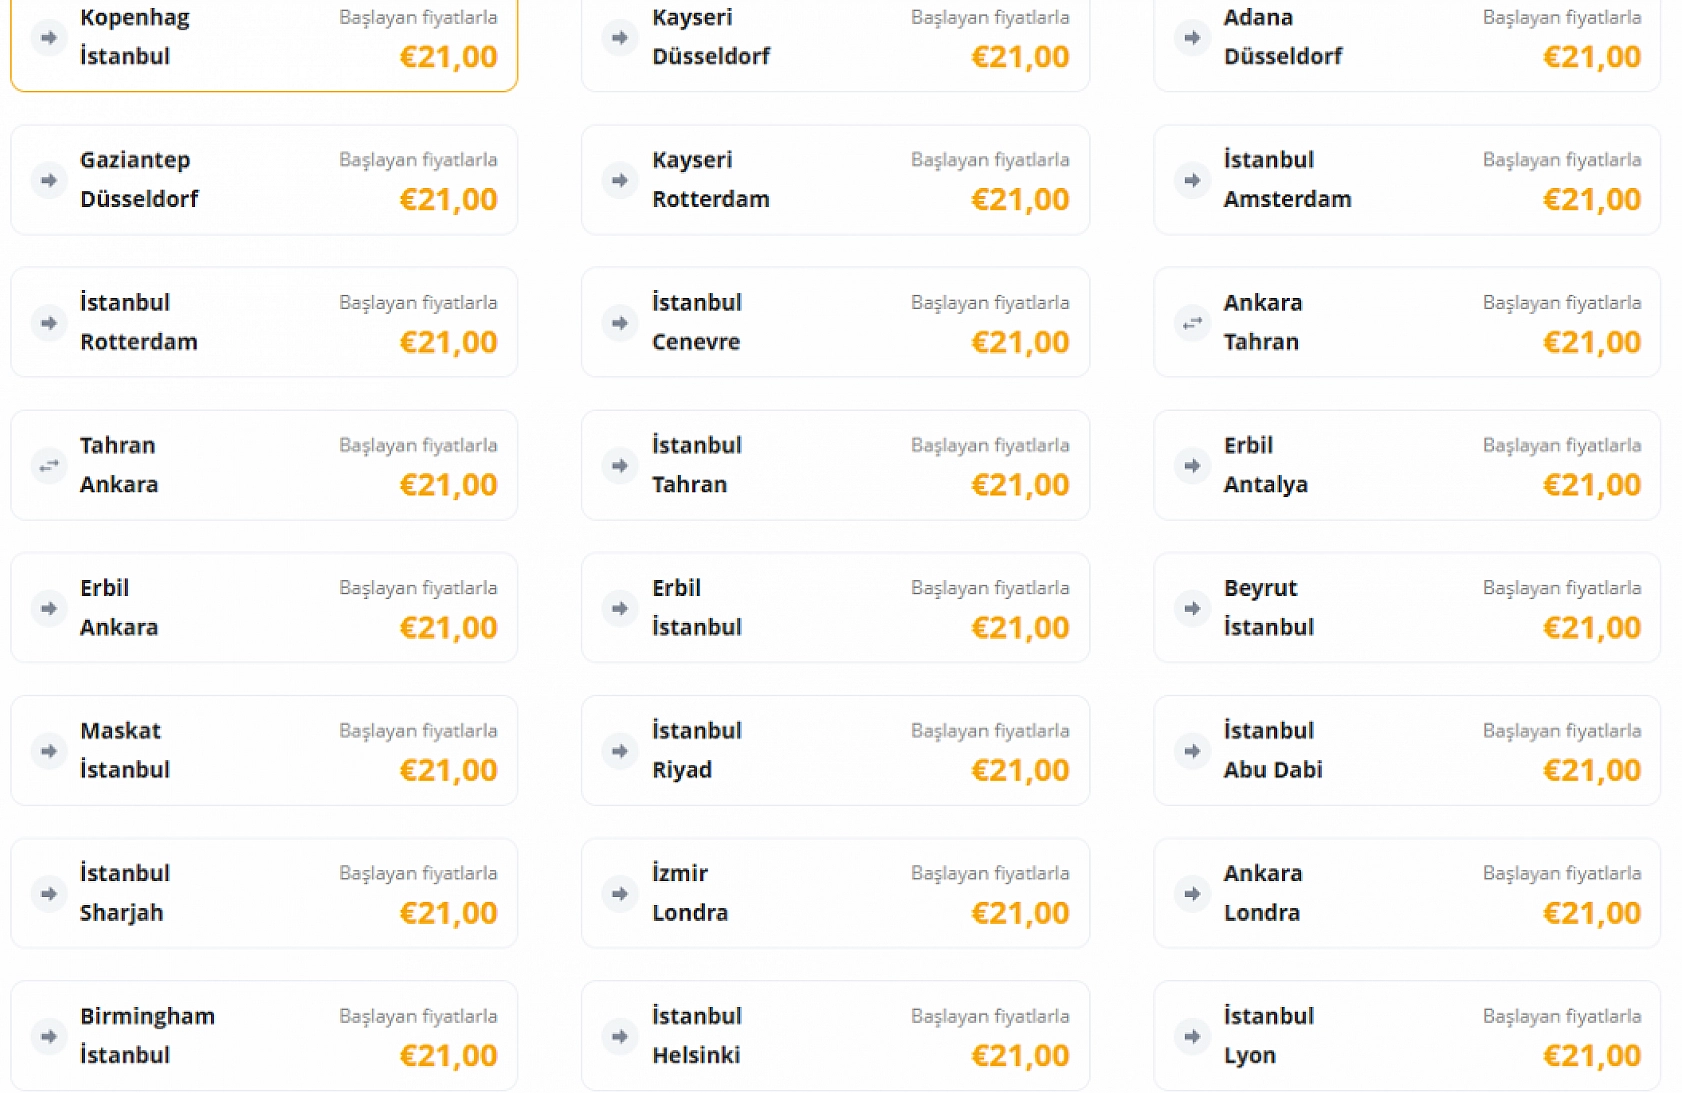Viewport: 1682px width, 1093px height.
Task: Click the arrow icon beside Erbil–Antalya
Action: 1192,466
